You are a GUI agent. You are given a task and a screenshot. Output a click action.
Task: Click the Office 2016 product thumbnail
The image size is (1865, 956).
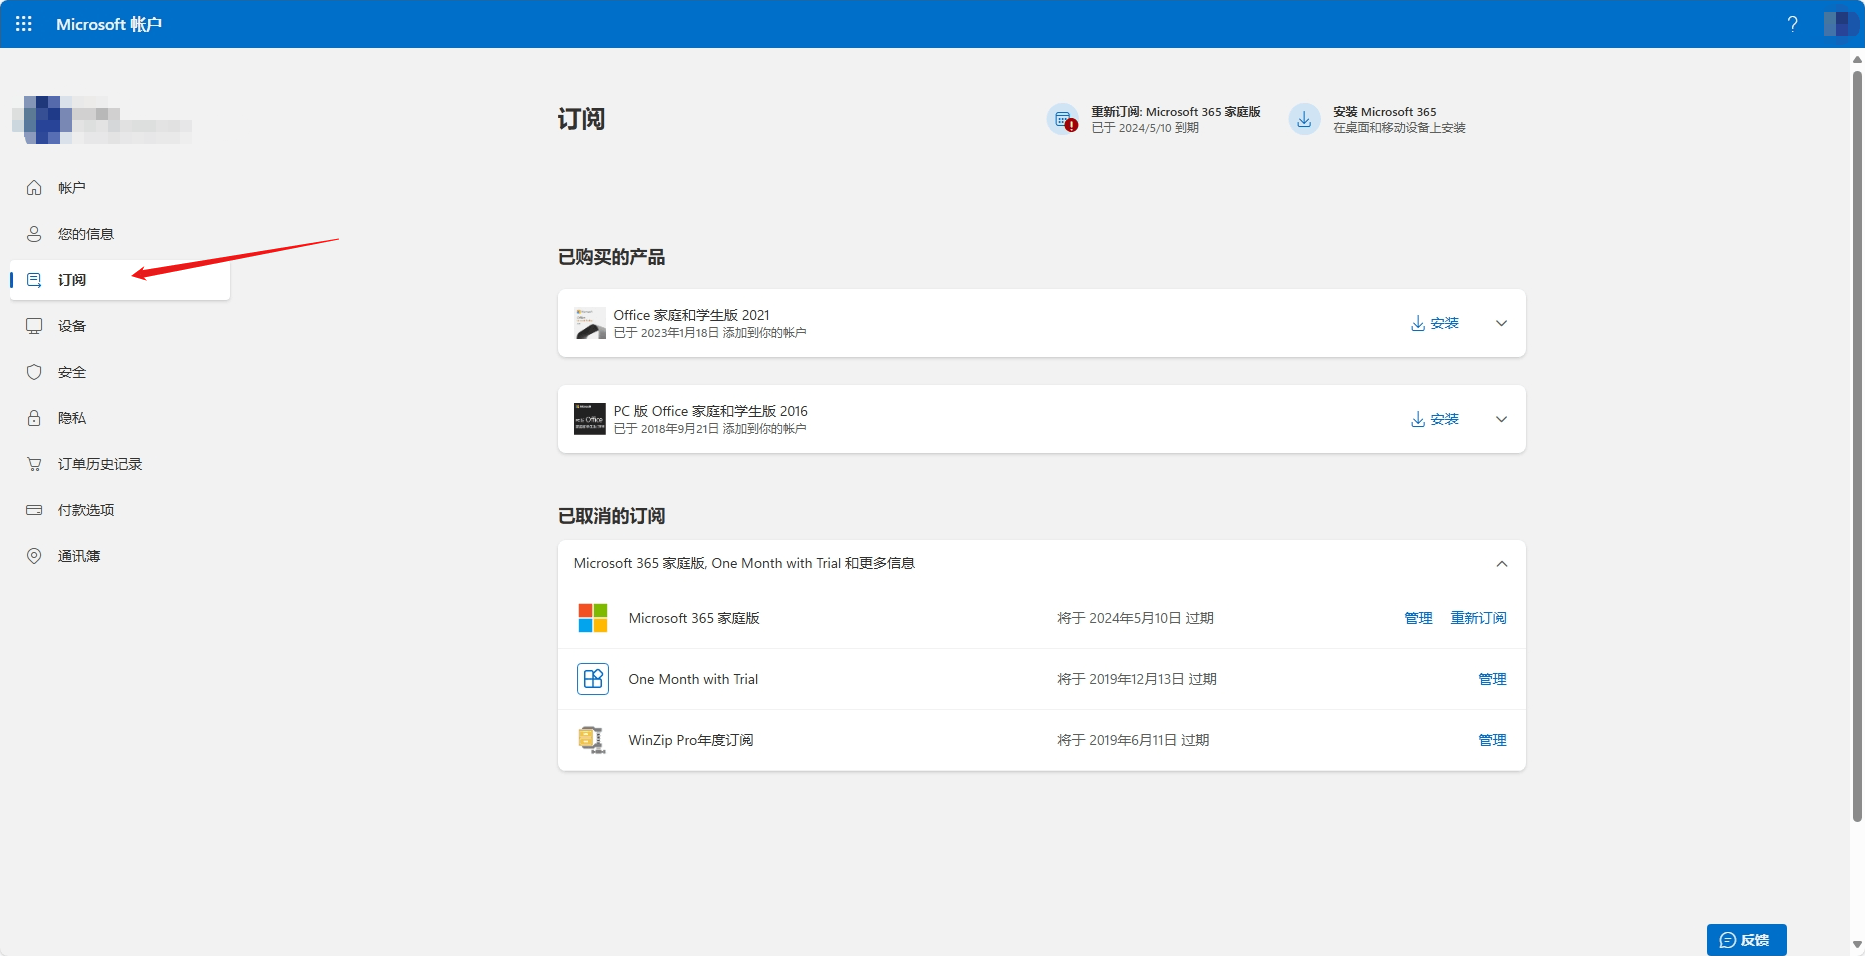coord(590,419)
